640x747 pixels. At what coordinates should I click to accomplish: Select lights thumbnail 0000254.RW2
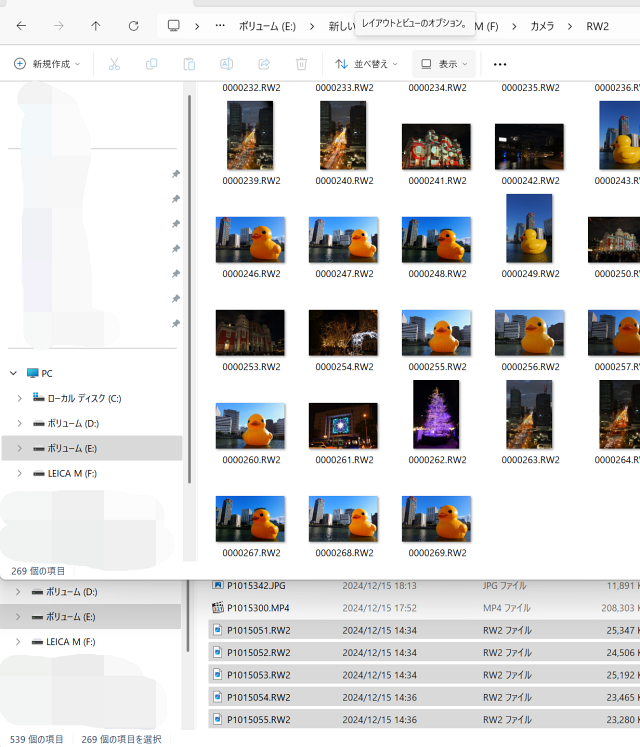(x=343, y=333)
